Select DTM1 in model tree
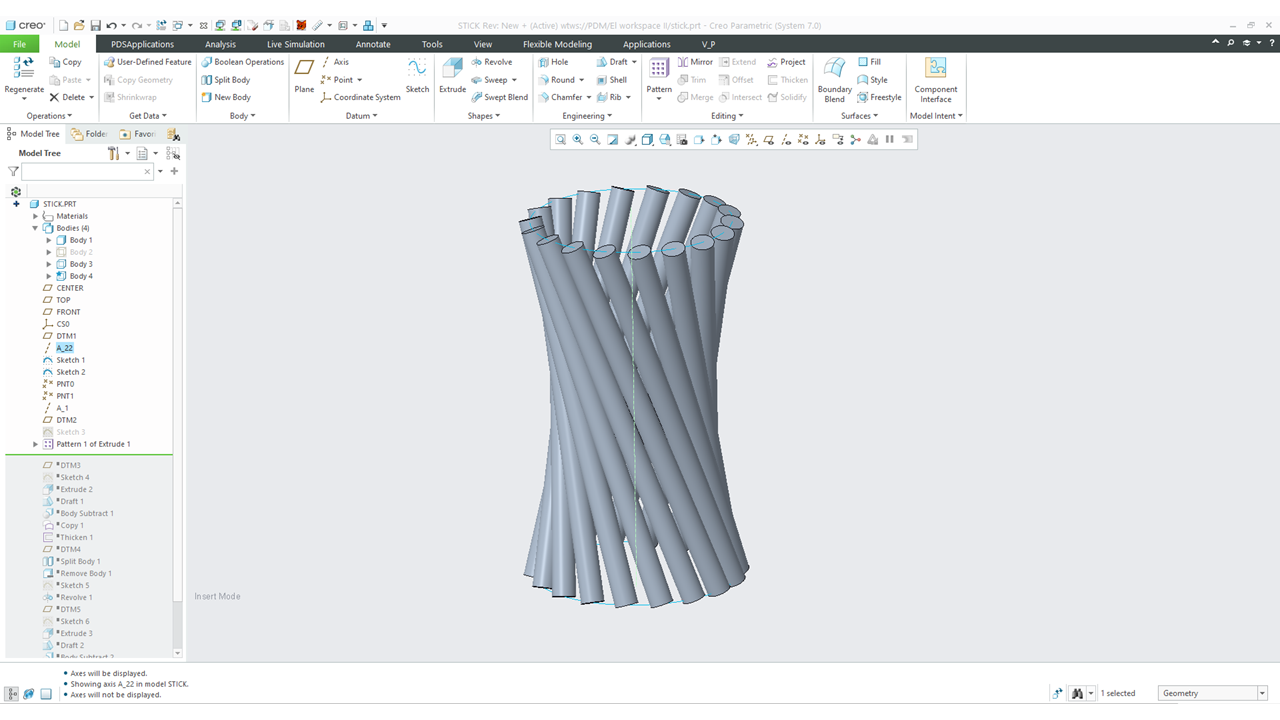 coord(66,336)
